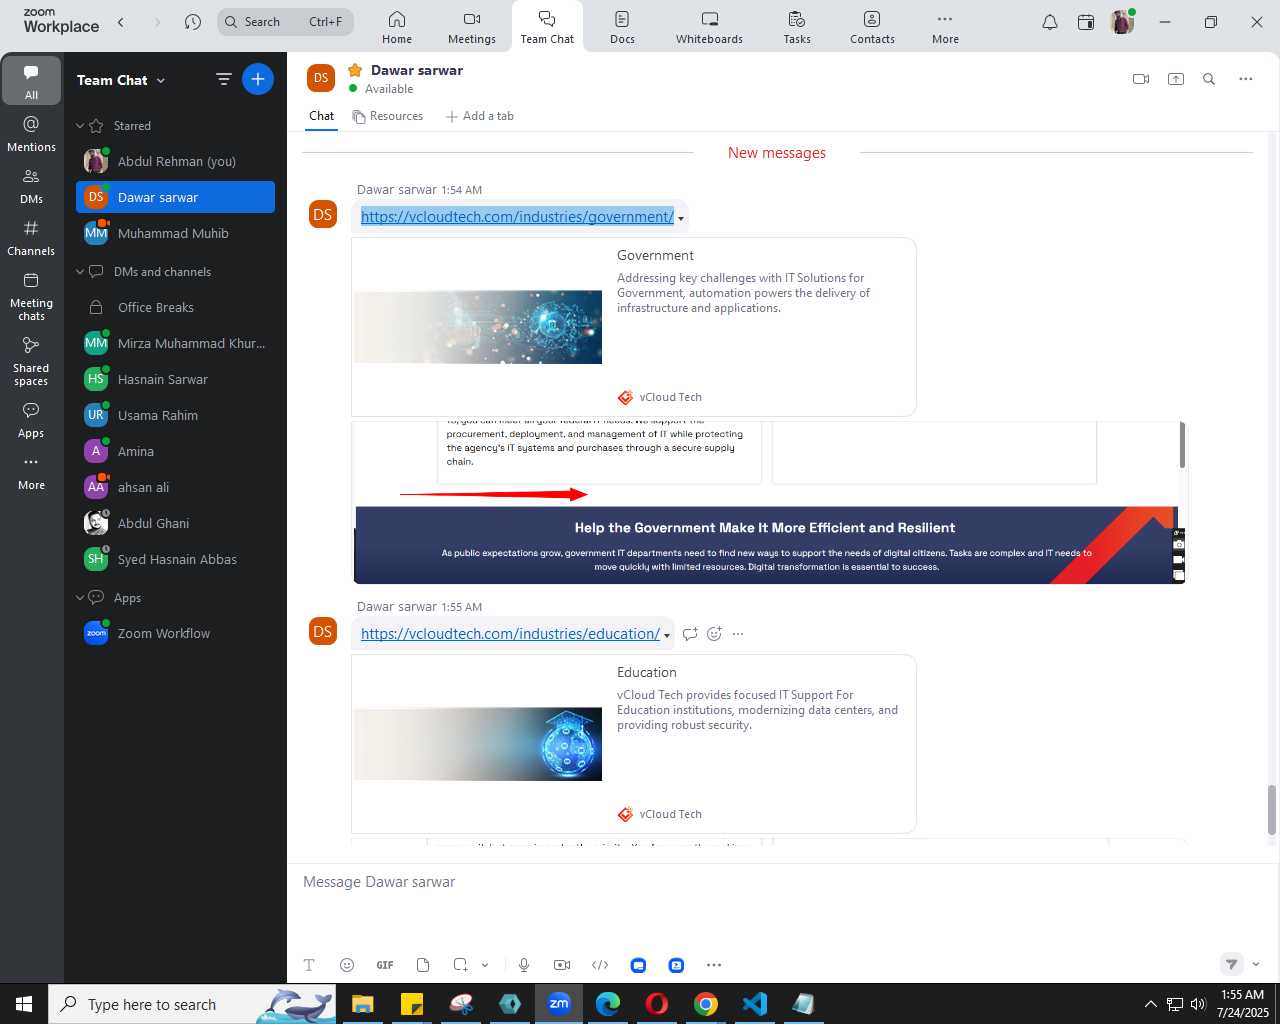Start a video call with Dawar sarwar

point(1141,79)
